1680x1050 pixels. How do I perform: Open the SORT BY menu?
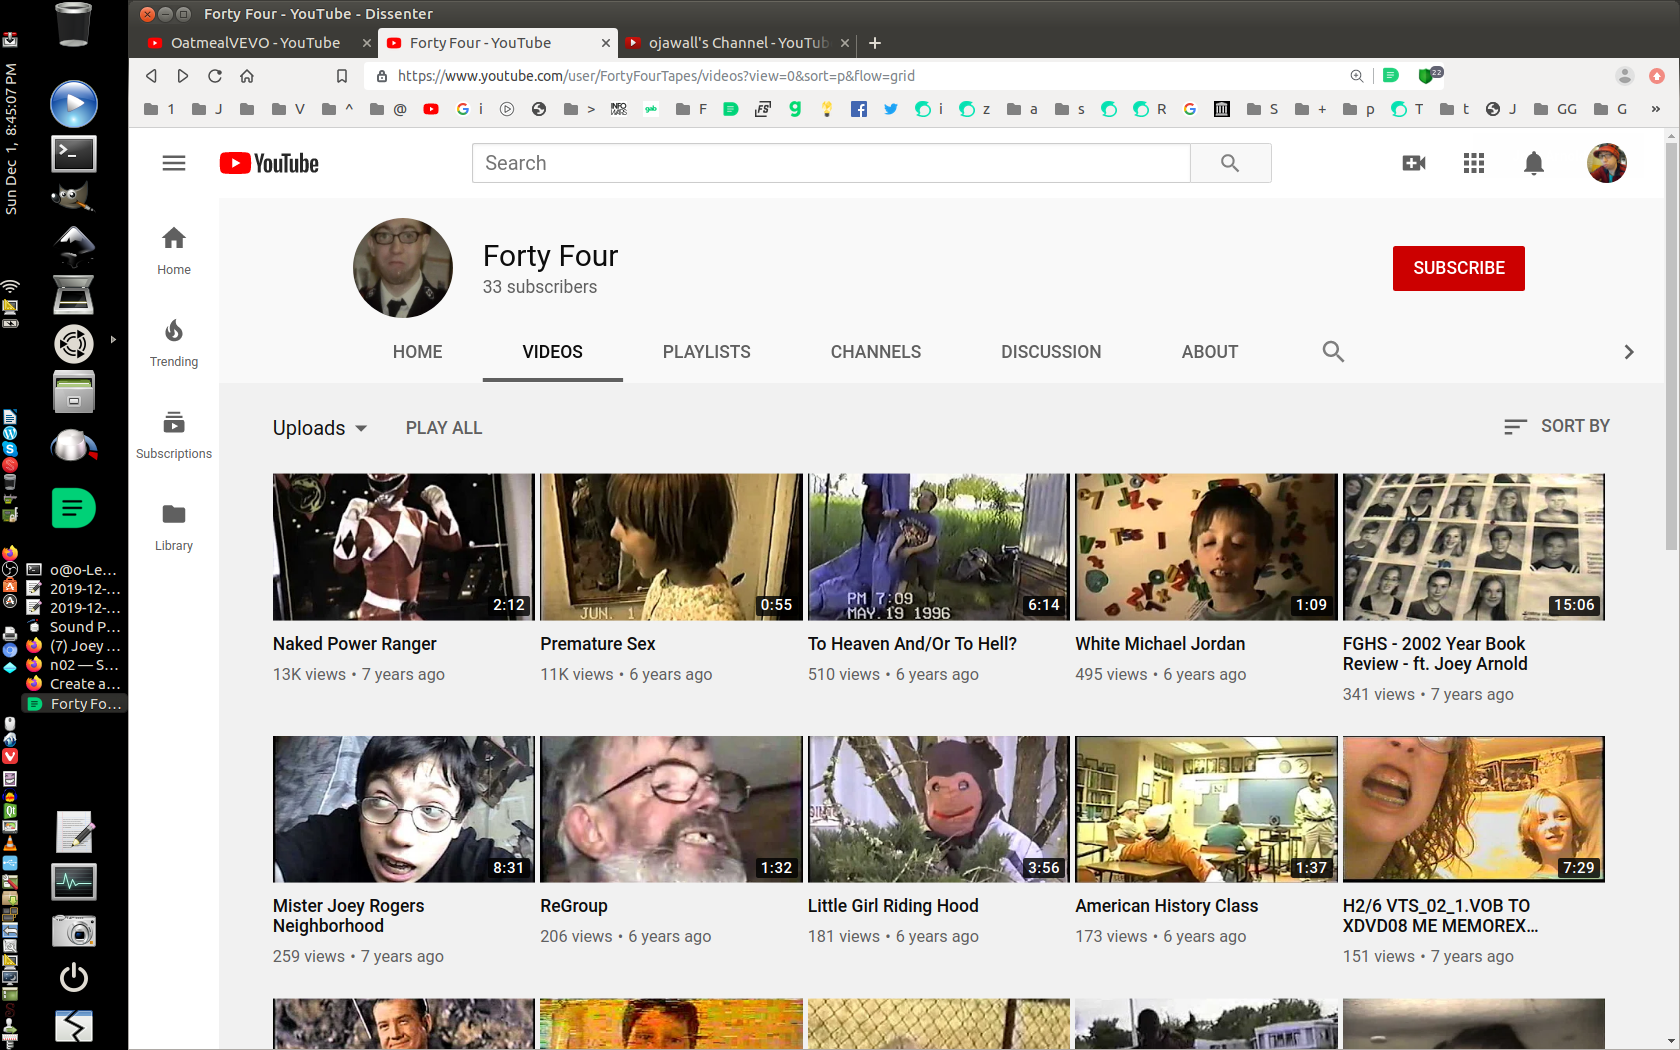1557,426
